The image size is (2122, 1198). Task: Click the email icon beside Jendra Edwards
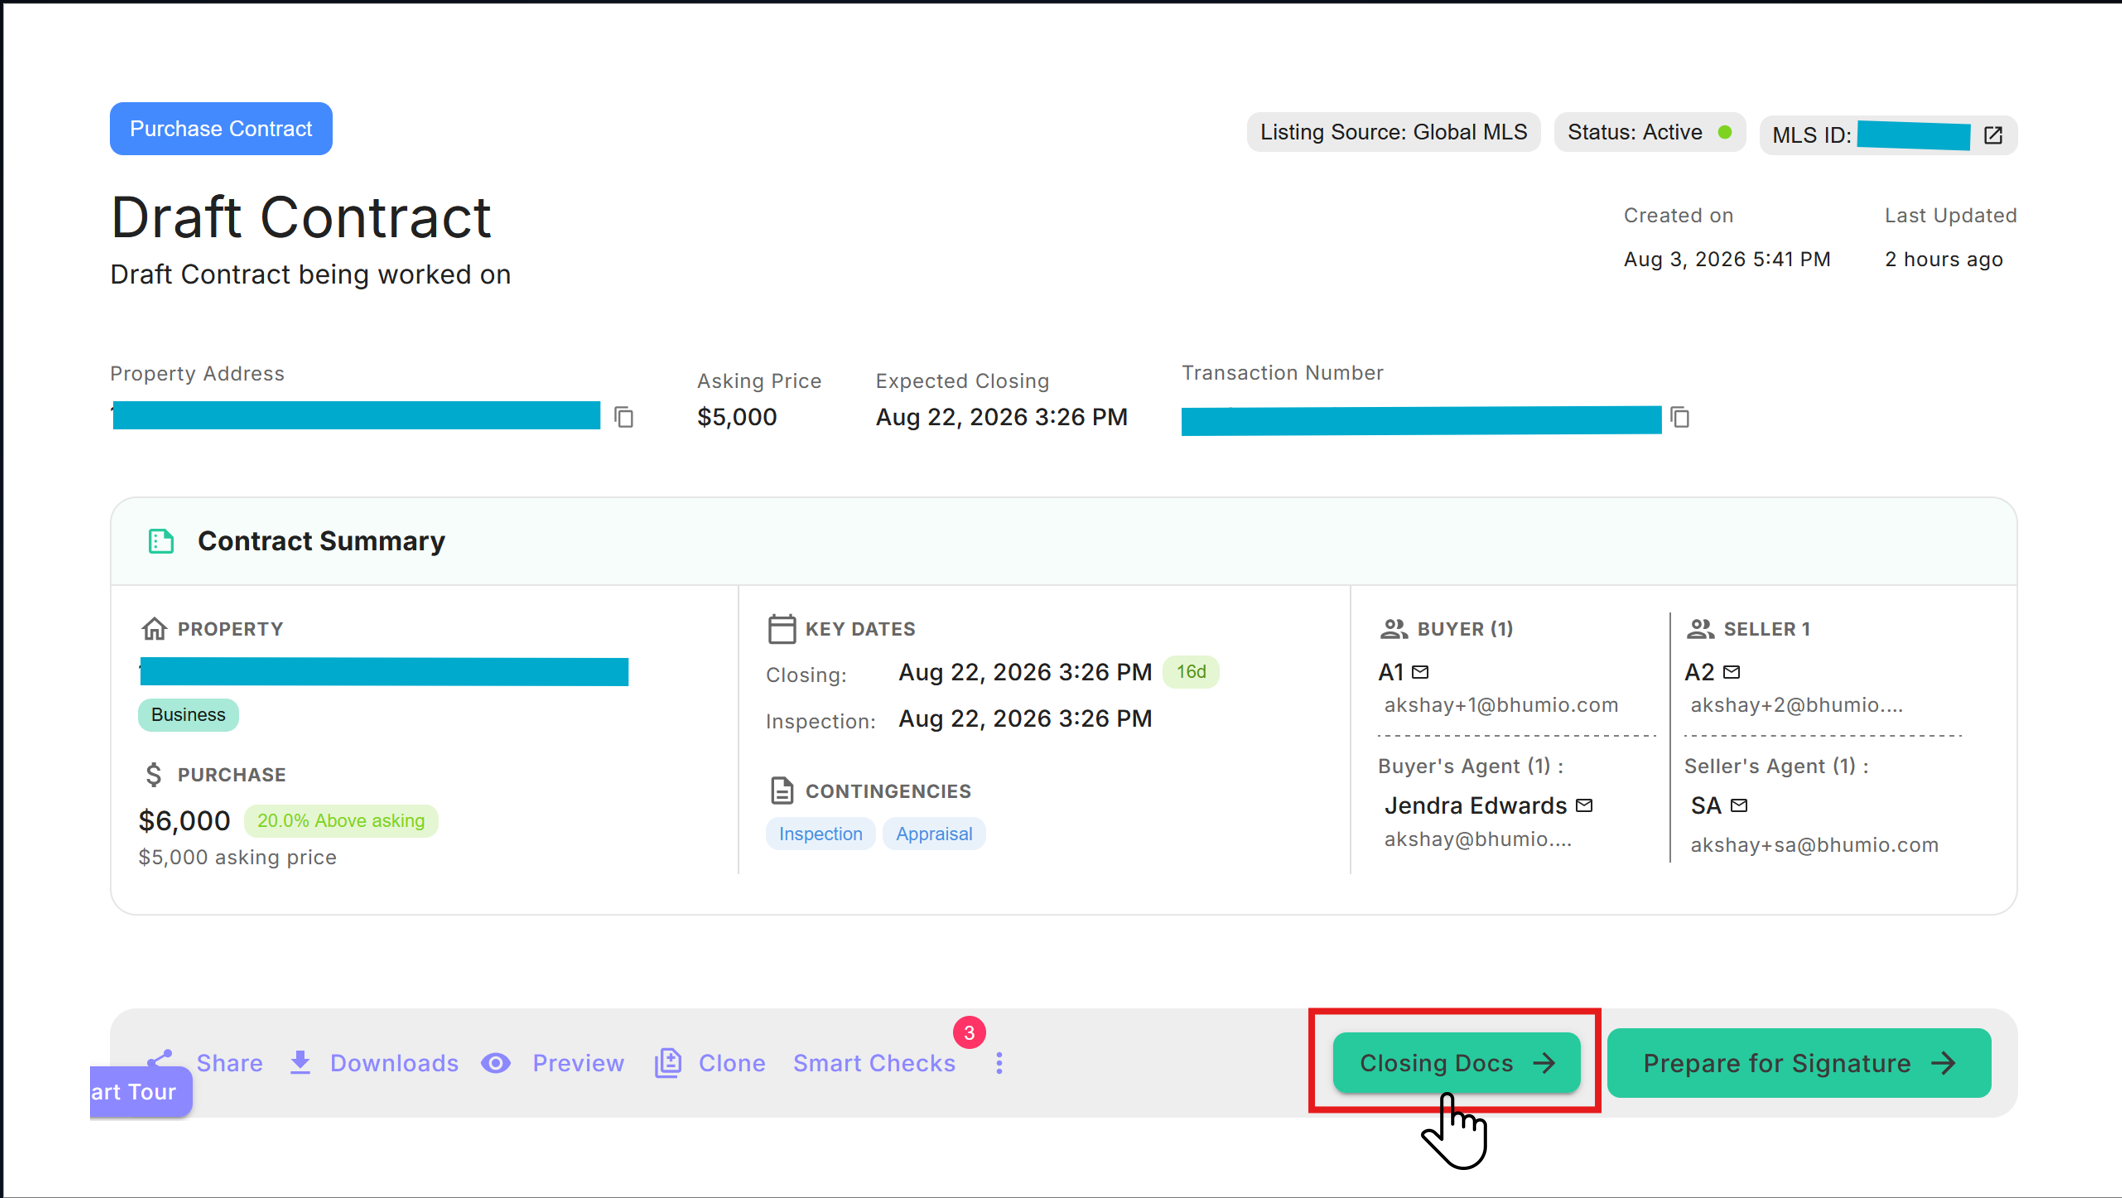coord(1584,805)
